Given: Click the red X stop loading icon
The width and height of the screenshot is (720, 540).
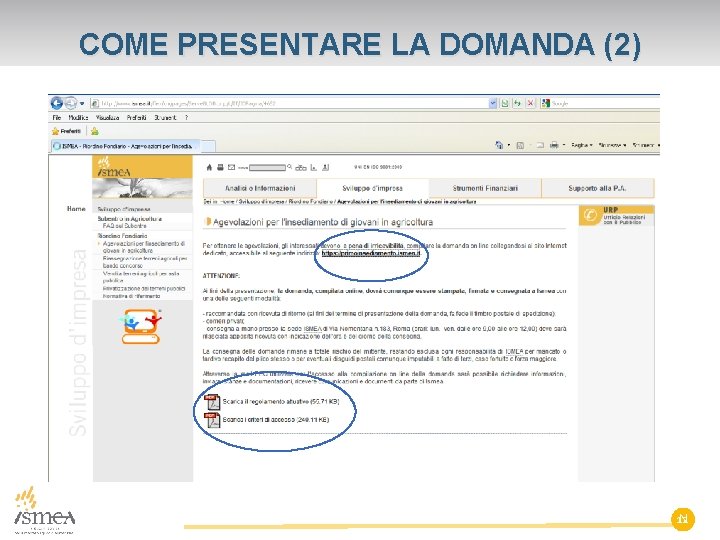Looking at the screenshot, I should click(530, 103).
